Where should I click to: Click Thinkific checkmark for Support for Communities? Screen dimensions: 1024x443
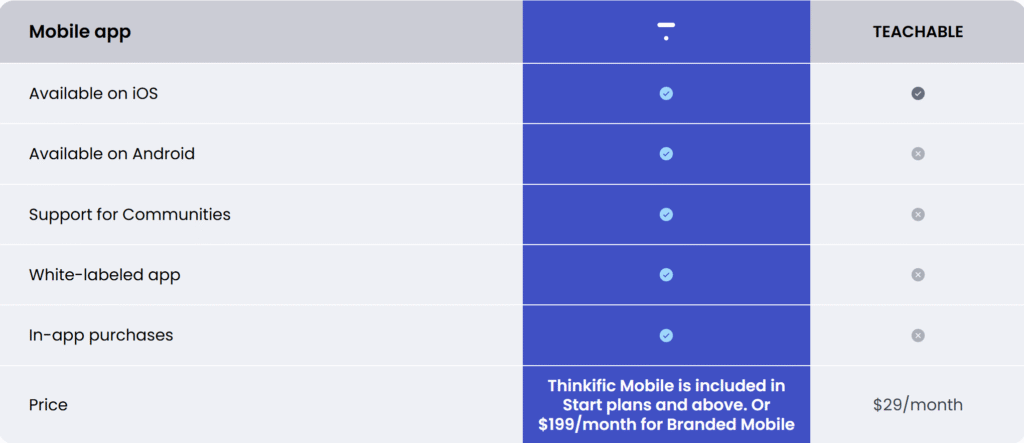click(x=666, y=214)
